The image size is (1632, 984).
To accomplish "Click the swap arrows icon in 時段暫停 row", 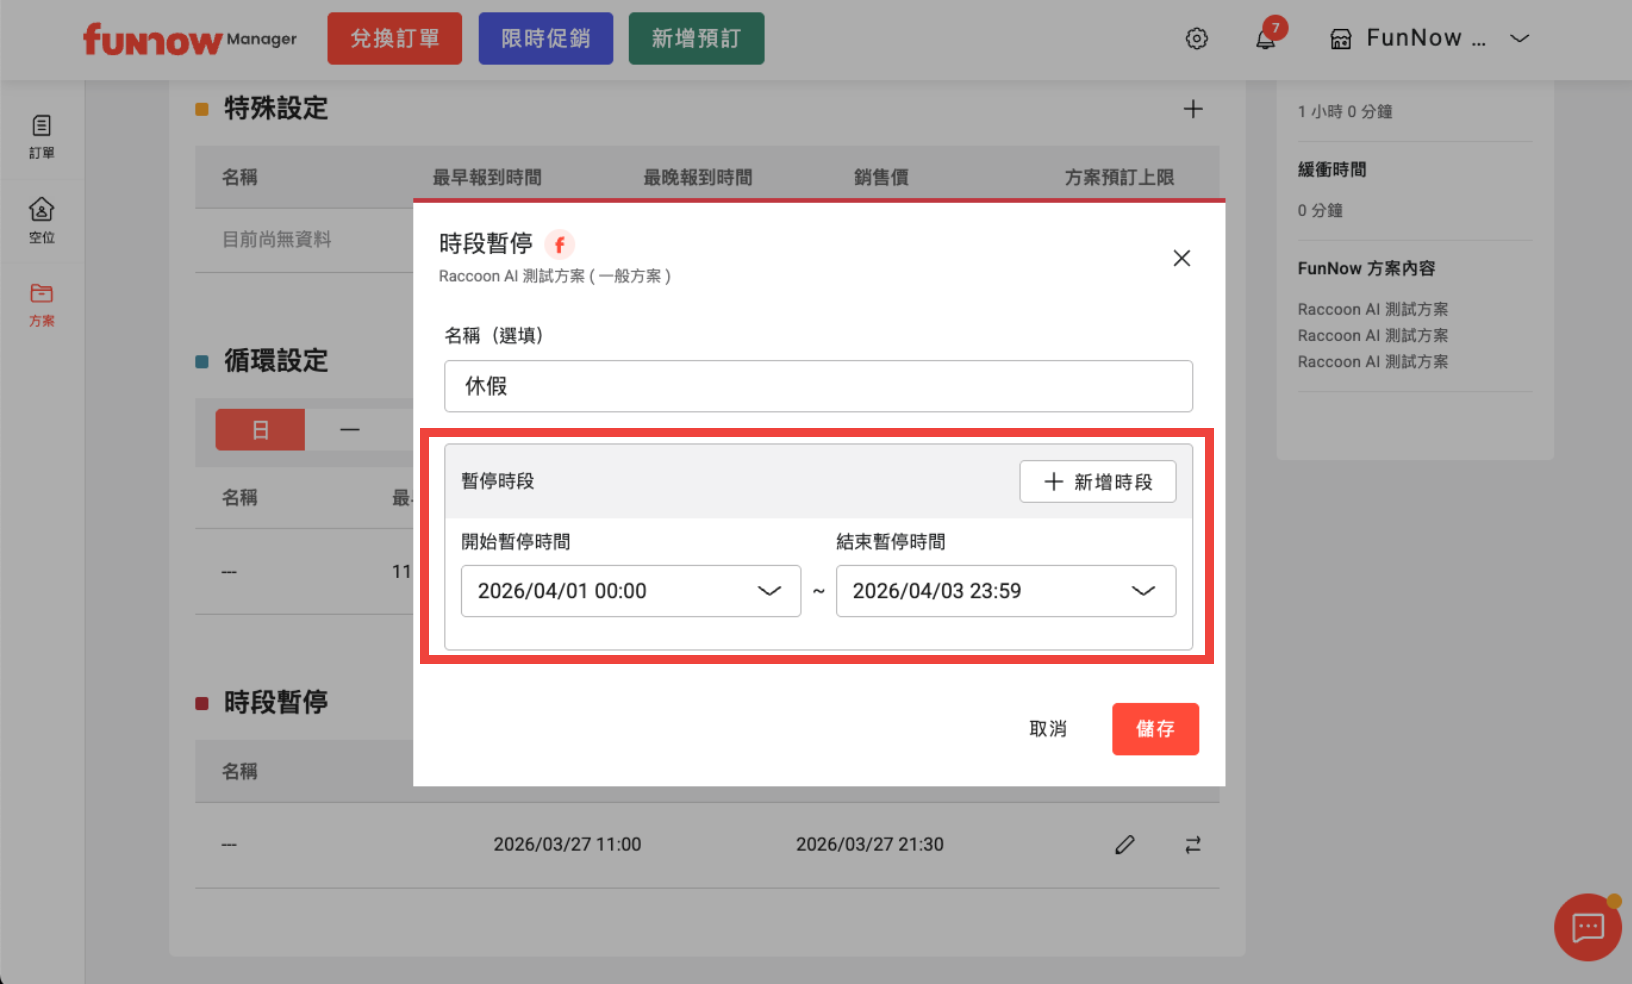I will tap(1193, 845).
